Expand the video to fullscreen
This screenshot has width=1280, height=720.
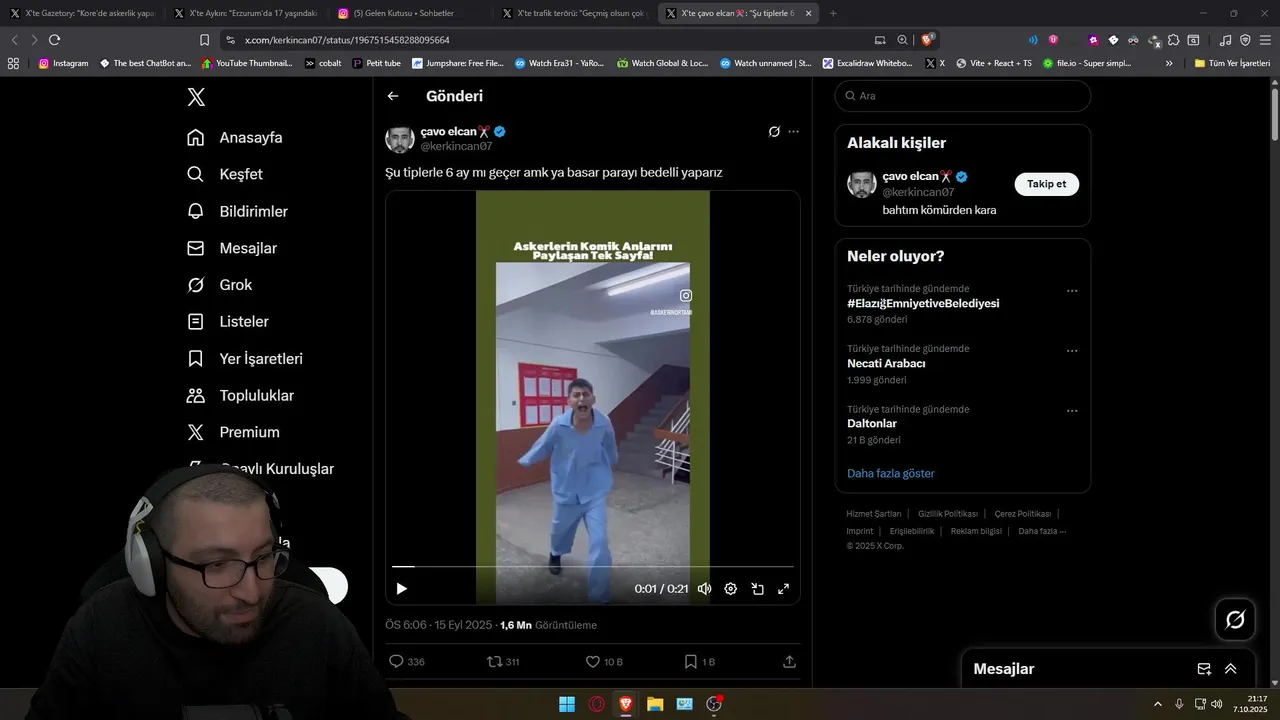point(784,589)
